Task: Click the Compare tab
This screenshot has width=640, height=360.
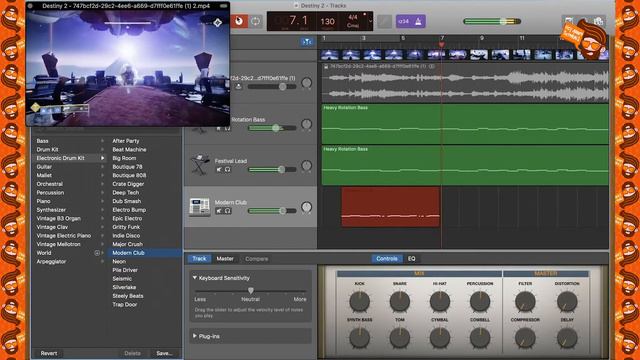Action: (x=256, y=258)
